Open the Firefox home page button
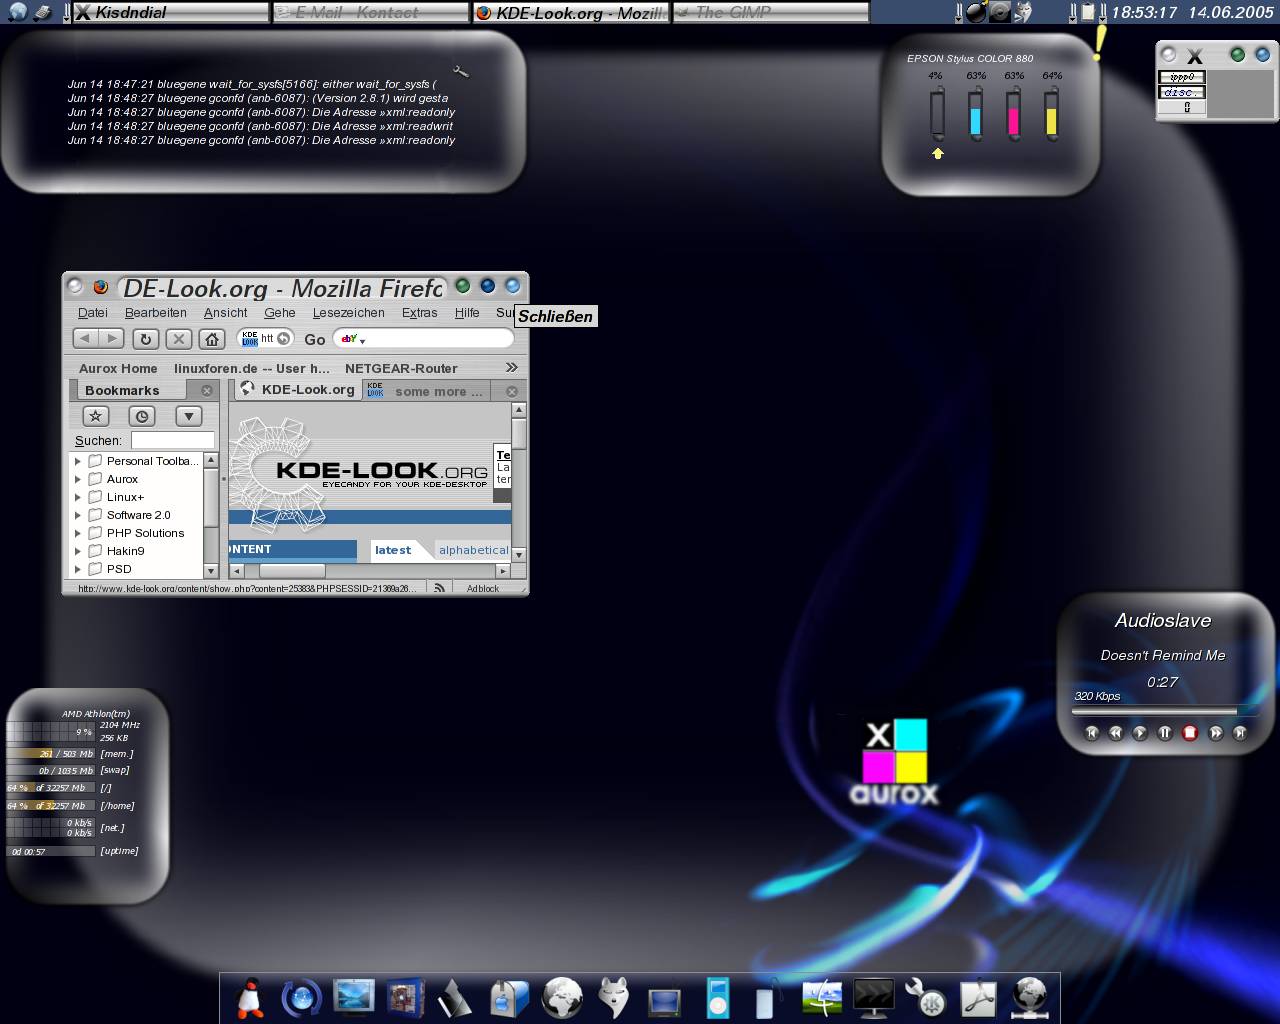This screenshot has width=1280, height=1024. click(x=212, y=339)
